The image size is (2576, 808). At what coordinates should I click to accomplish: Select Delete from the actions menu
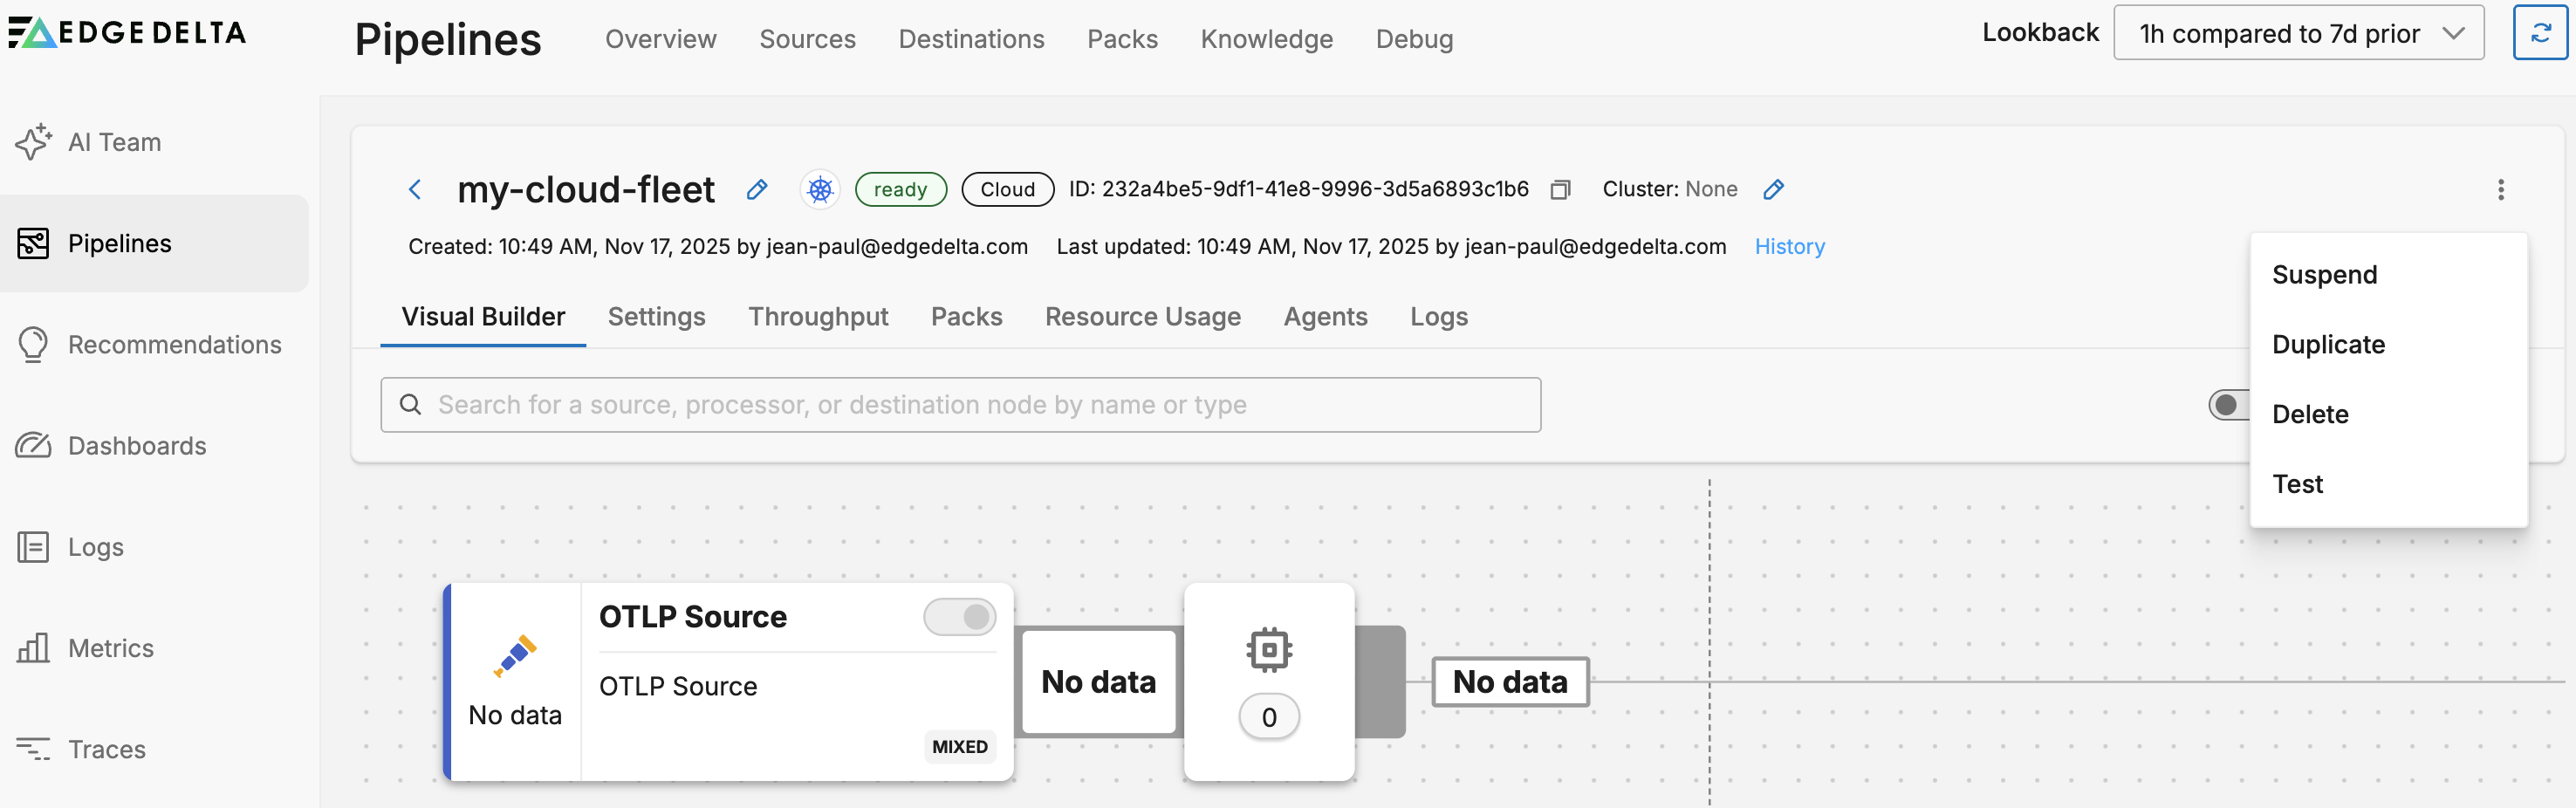point(2310,415)
